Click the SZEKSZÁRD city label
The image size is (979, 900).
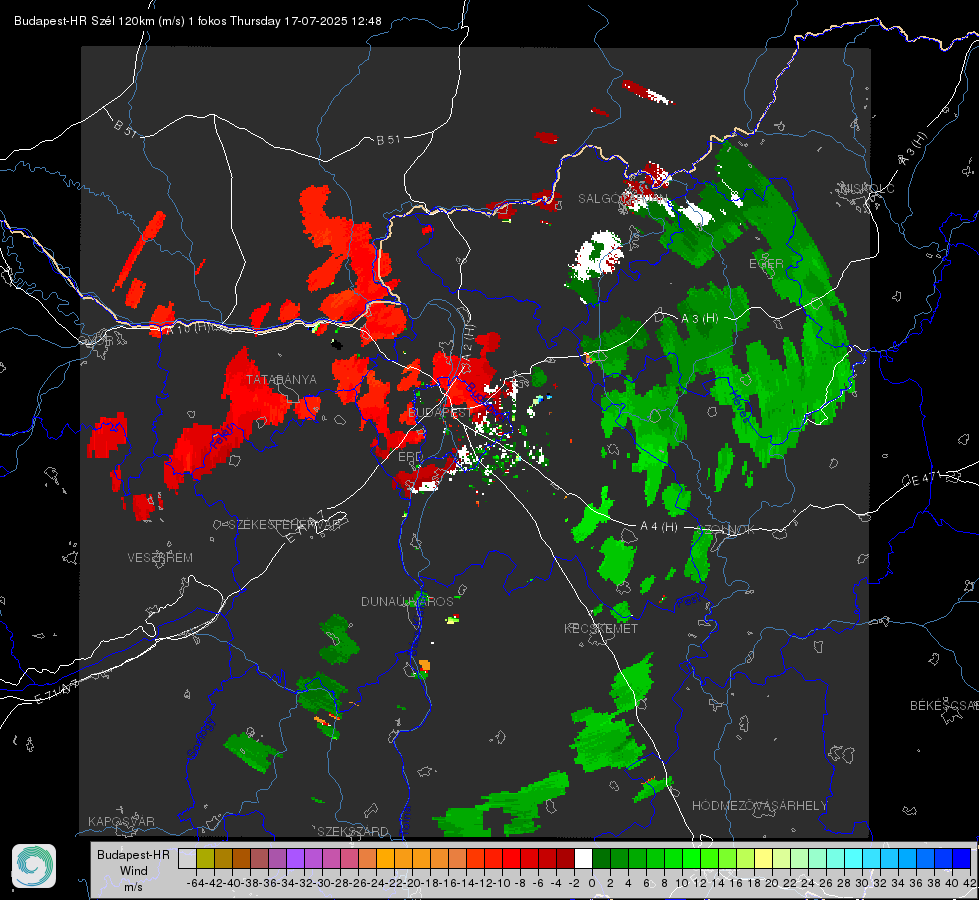click(353, 831)
